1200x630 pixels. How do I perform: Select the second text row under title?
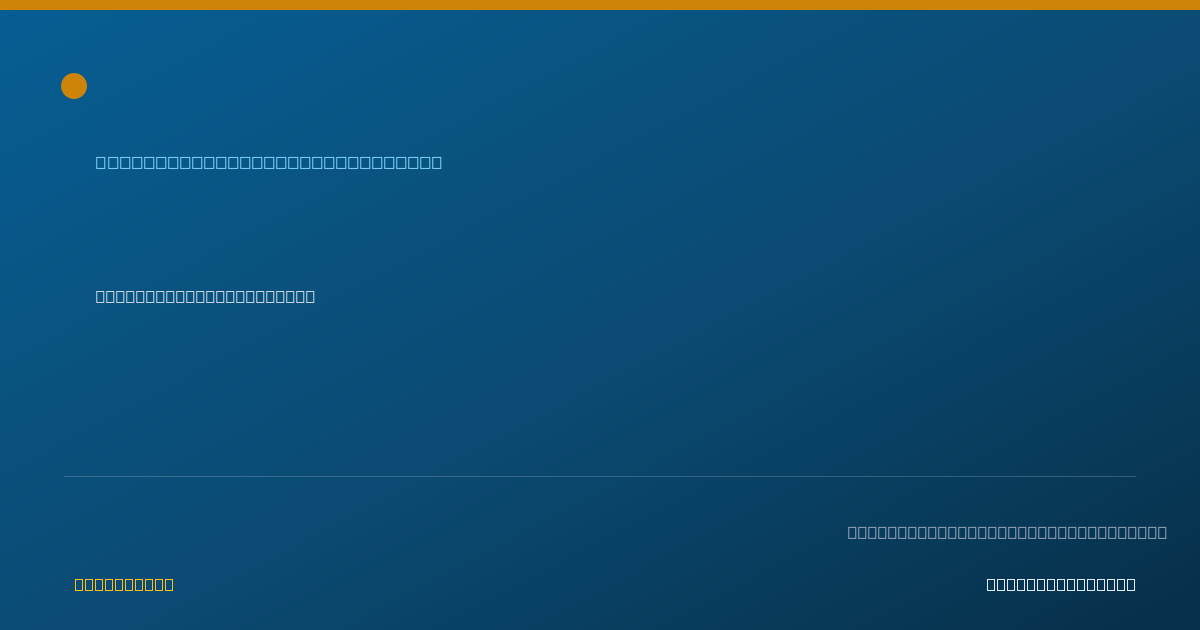[205, 296]
